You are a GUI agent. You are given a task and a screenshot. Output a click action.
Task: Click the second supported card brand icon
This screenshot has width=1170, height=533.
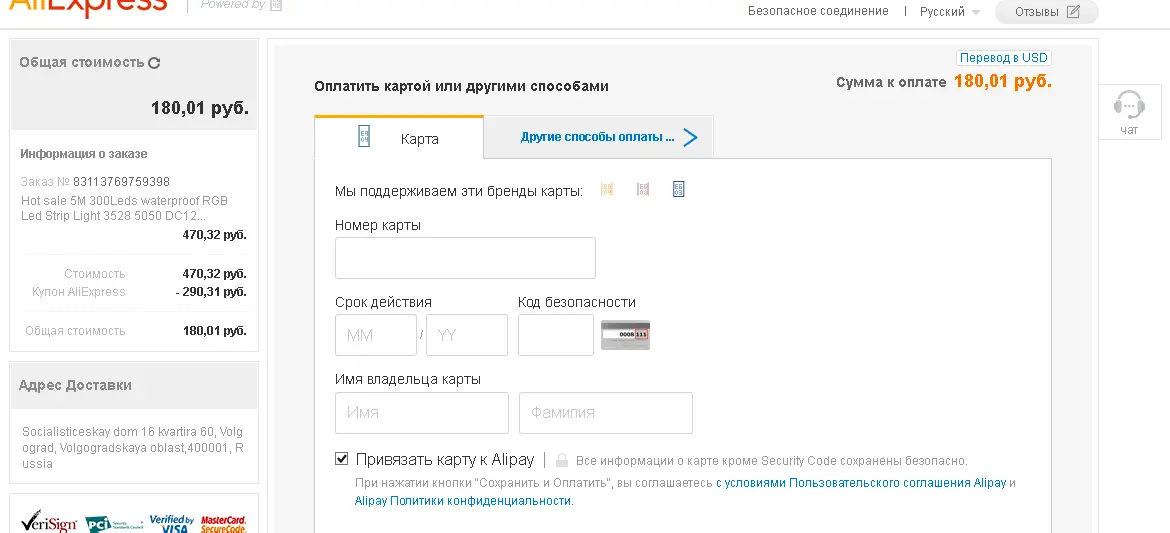click(x=642, y=190)
